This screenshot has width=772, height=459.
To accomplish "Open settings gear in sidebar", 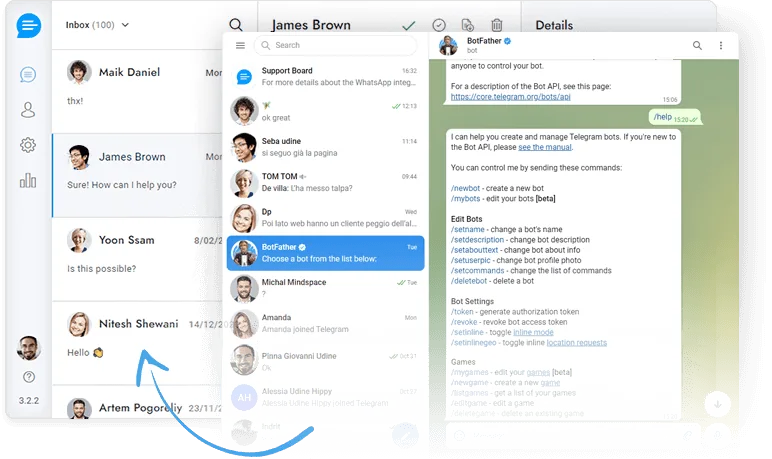I will point(28,145).
